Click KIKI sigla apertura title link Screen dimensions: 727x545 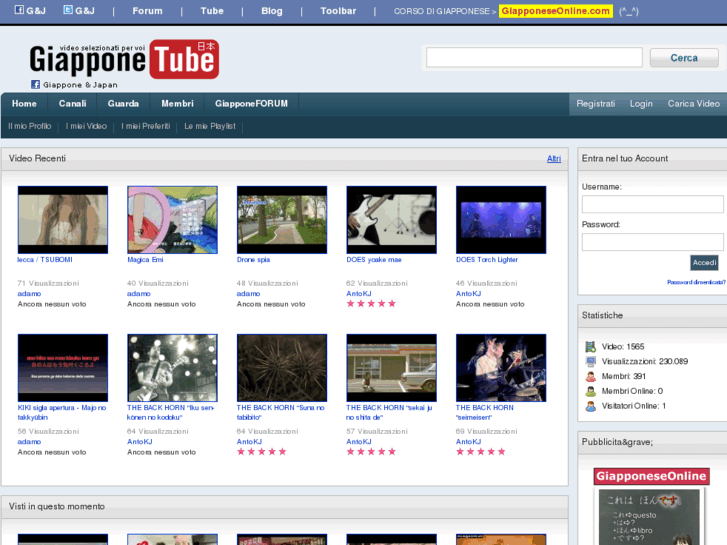(x=62, y=412)
